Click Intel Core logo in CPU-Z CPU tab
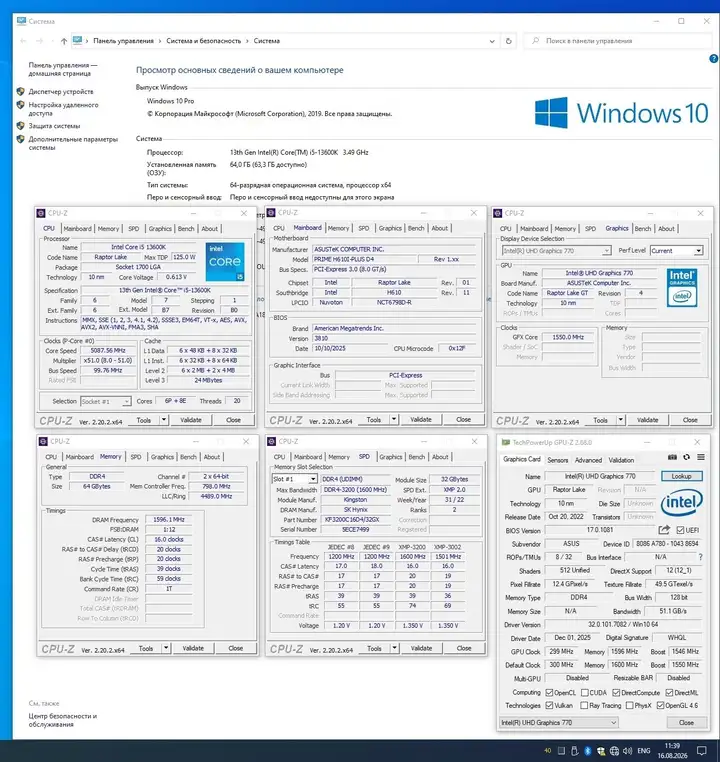Screen dimensions: 720x762 point(225,261)
